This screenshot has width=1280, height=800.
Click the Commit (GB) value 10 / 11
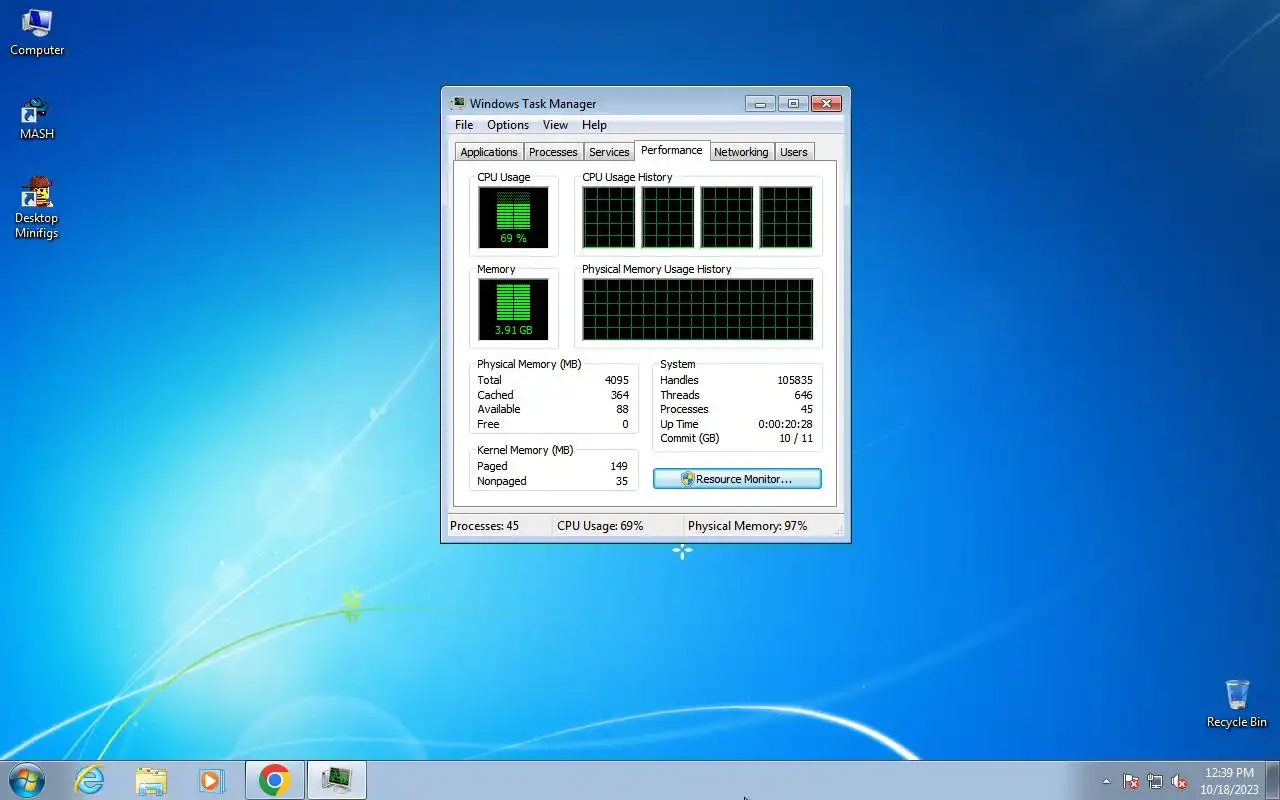(x=797, y=438)
